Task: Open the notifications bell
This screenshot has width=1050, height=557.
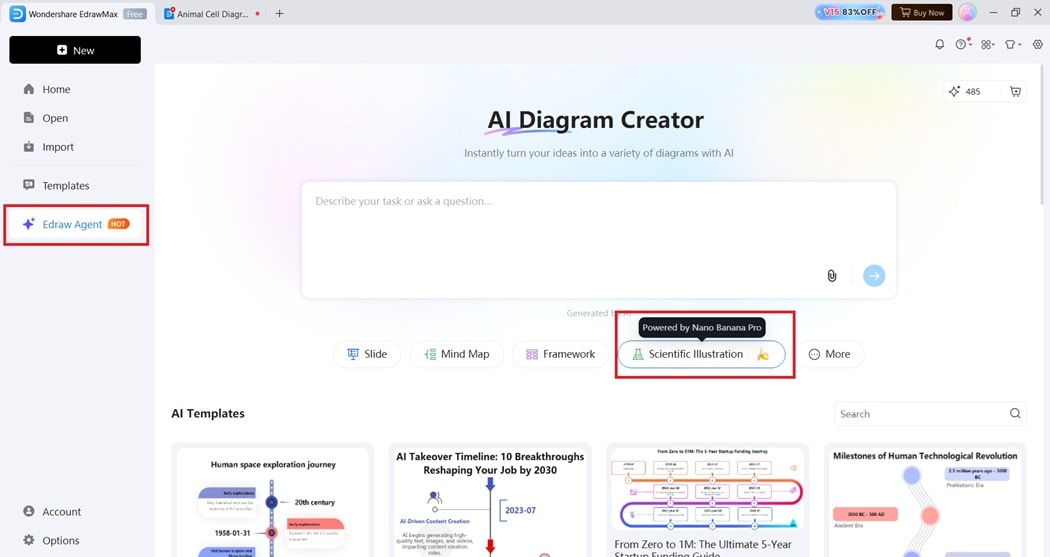Action: pos(940,44)
